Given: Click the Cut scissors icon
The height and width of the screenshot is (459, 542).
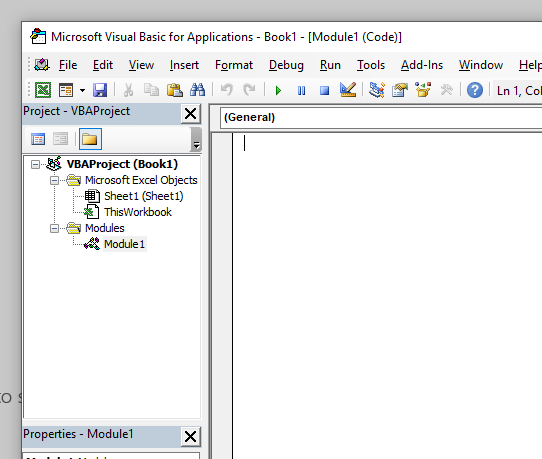Looking at the screenshot, I should click(x=128, y=90).
